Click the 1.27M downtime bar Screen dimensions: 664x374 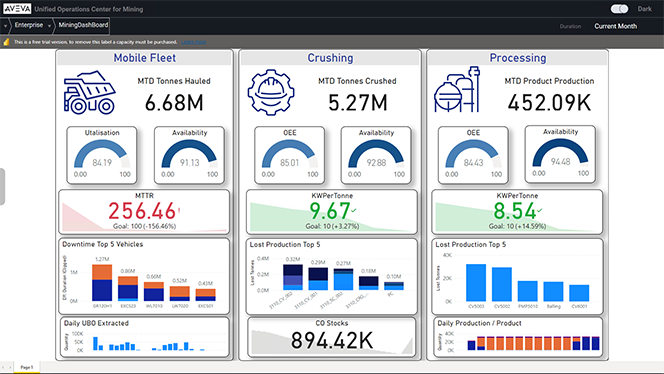pos(102,283)
